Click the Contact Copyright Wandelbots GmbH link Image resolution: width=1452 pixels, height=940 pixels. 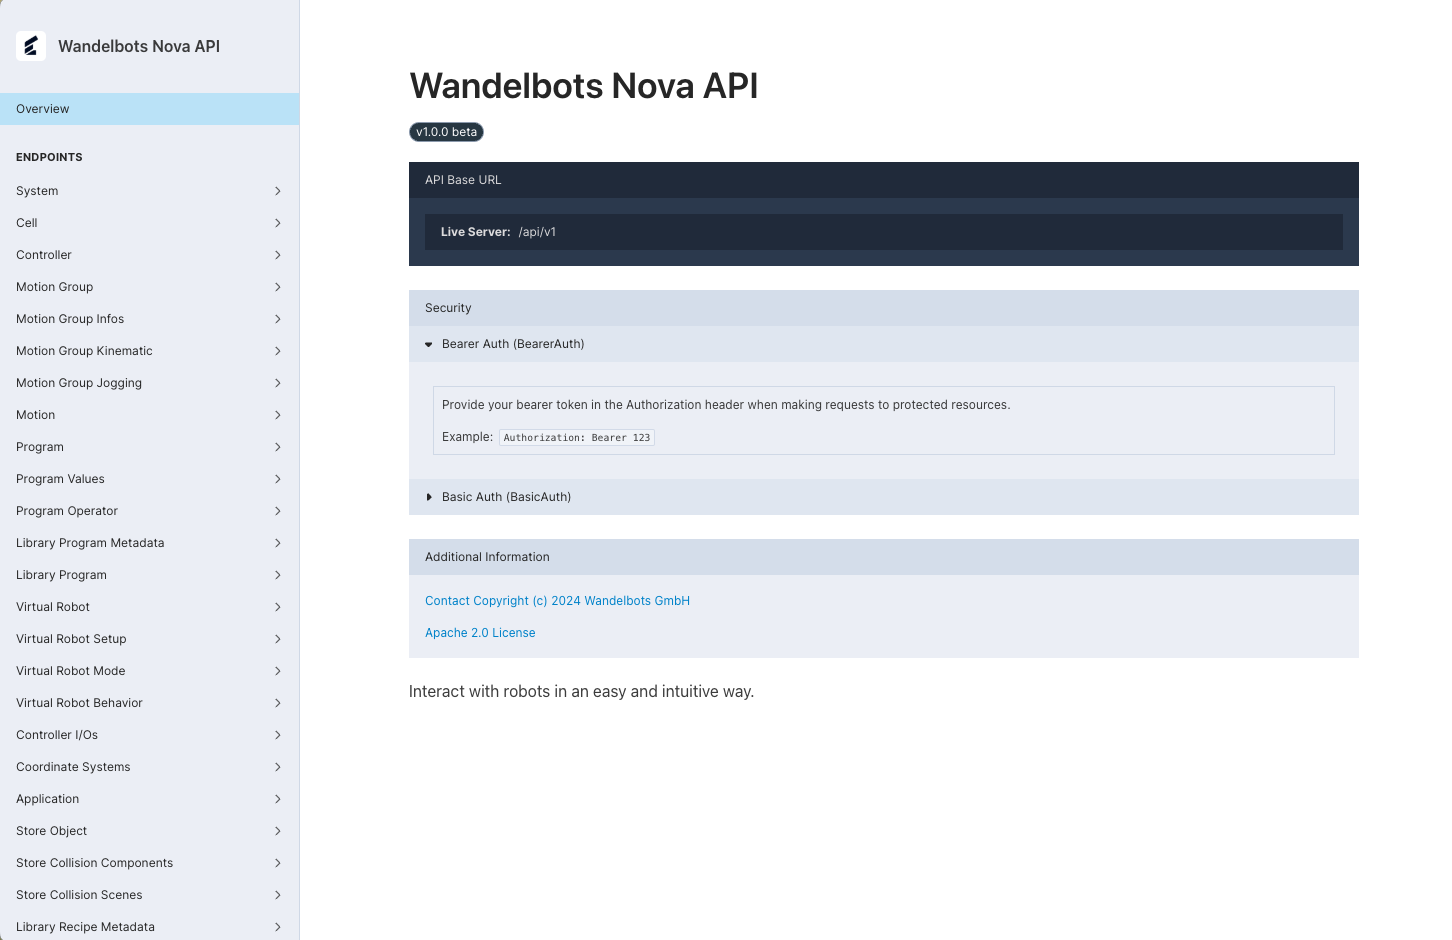(x=557, y=600)
